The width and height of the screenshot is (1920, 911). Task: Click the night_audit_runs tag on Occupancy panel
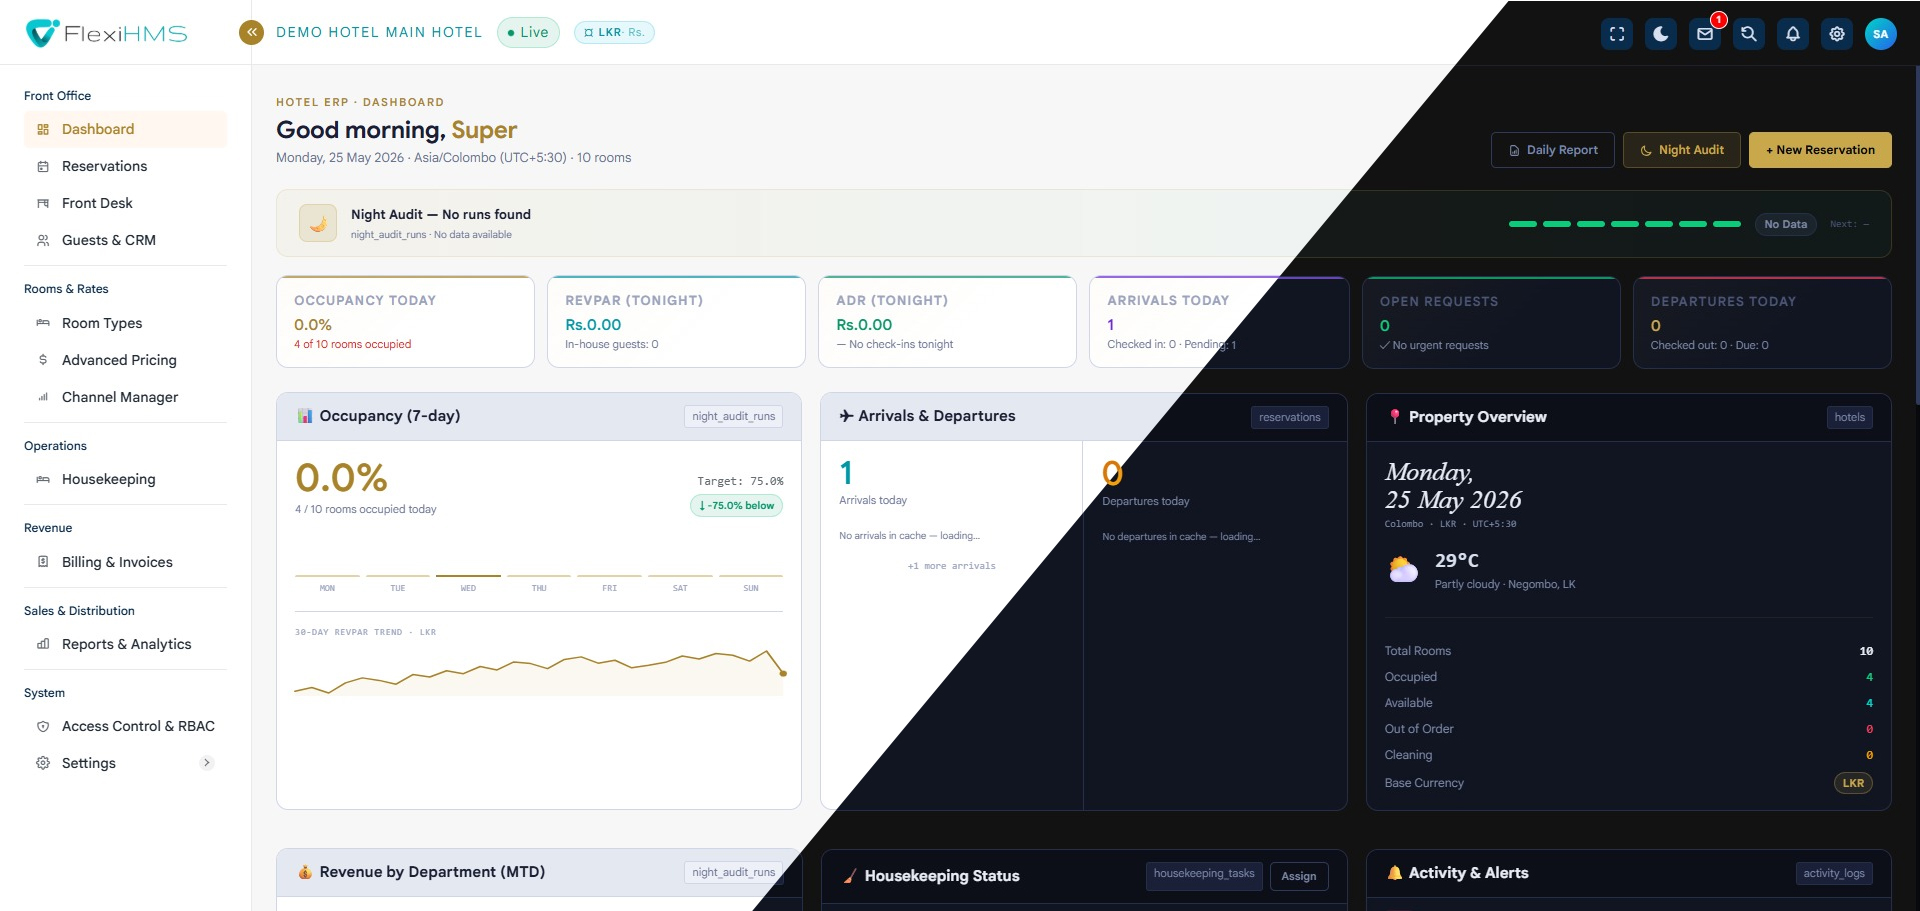pyautogui.click(x=733, y=416)
